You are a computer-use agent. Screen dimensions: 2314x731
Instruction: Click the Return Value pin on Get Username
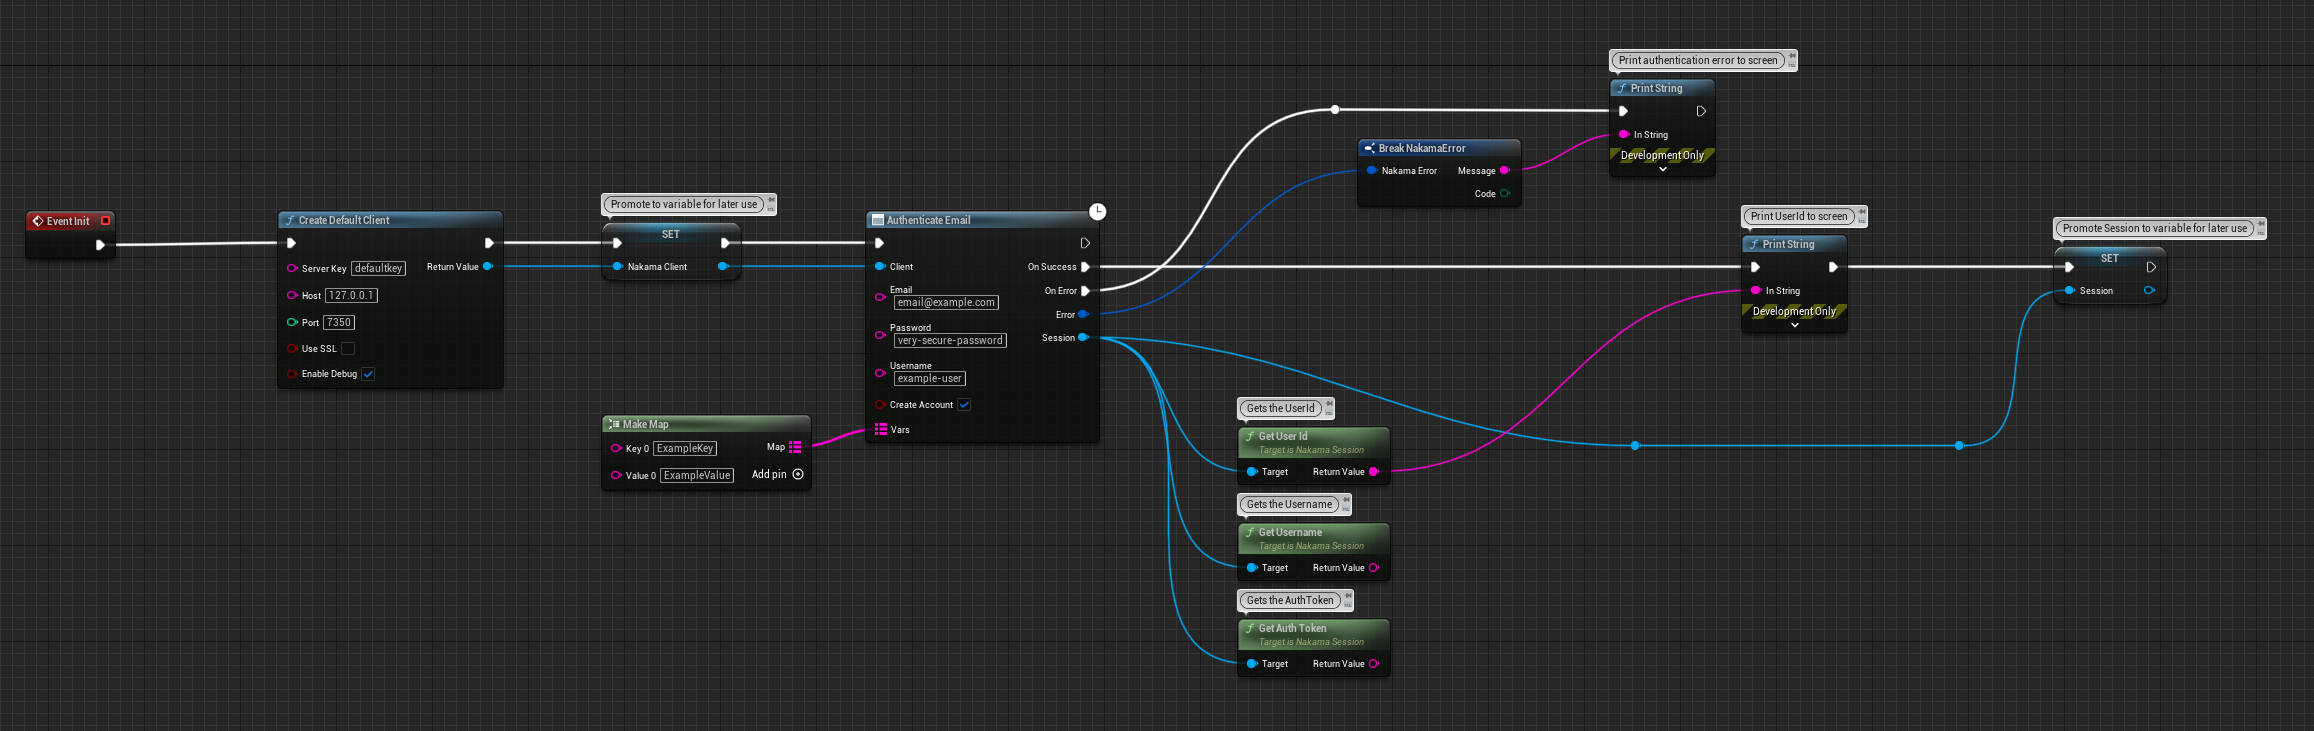click(1374, 568)
